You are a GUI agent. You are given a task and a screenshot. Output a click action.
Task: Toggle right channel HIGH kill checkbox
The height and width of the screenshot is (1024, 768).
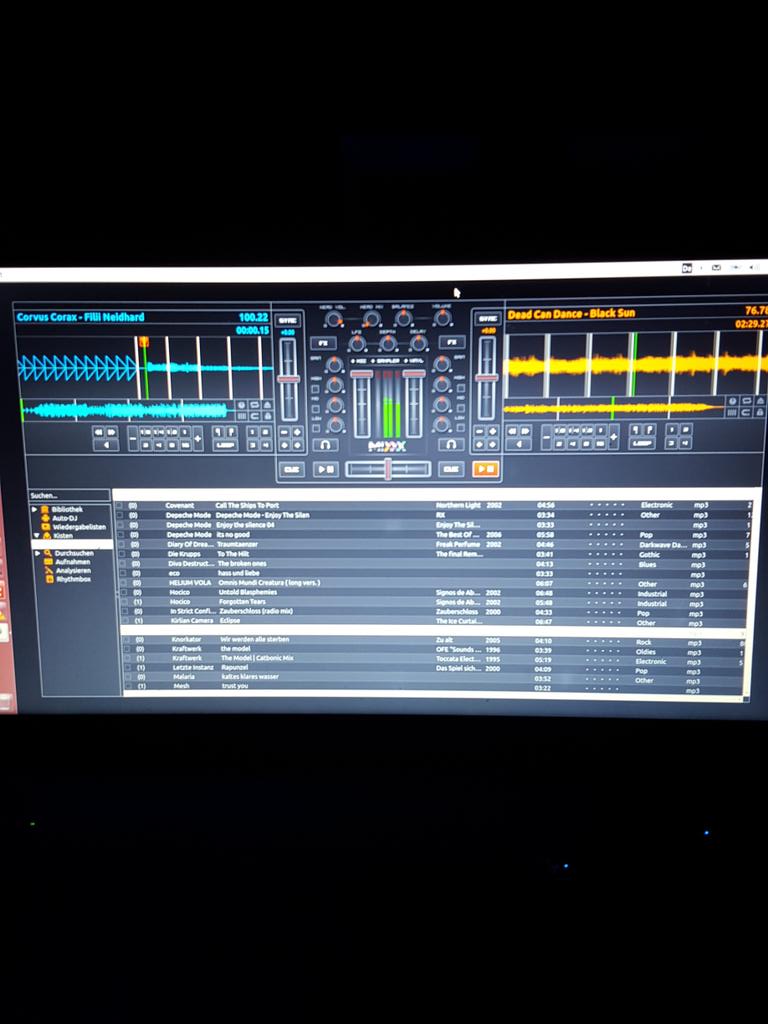pos(461,388)
